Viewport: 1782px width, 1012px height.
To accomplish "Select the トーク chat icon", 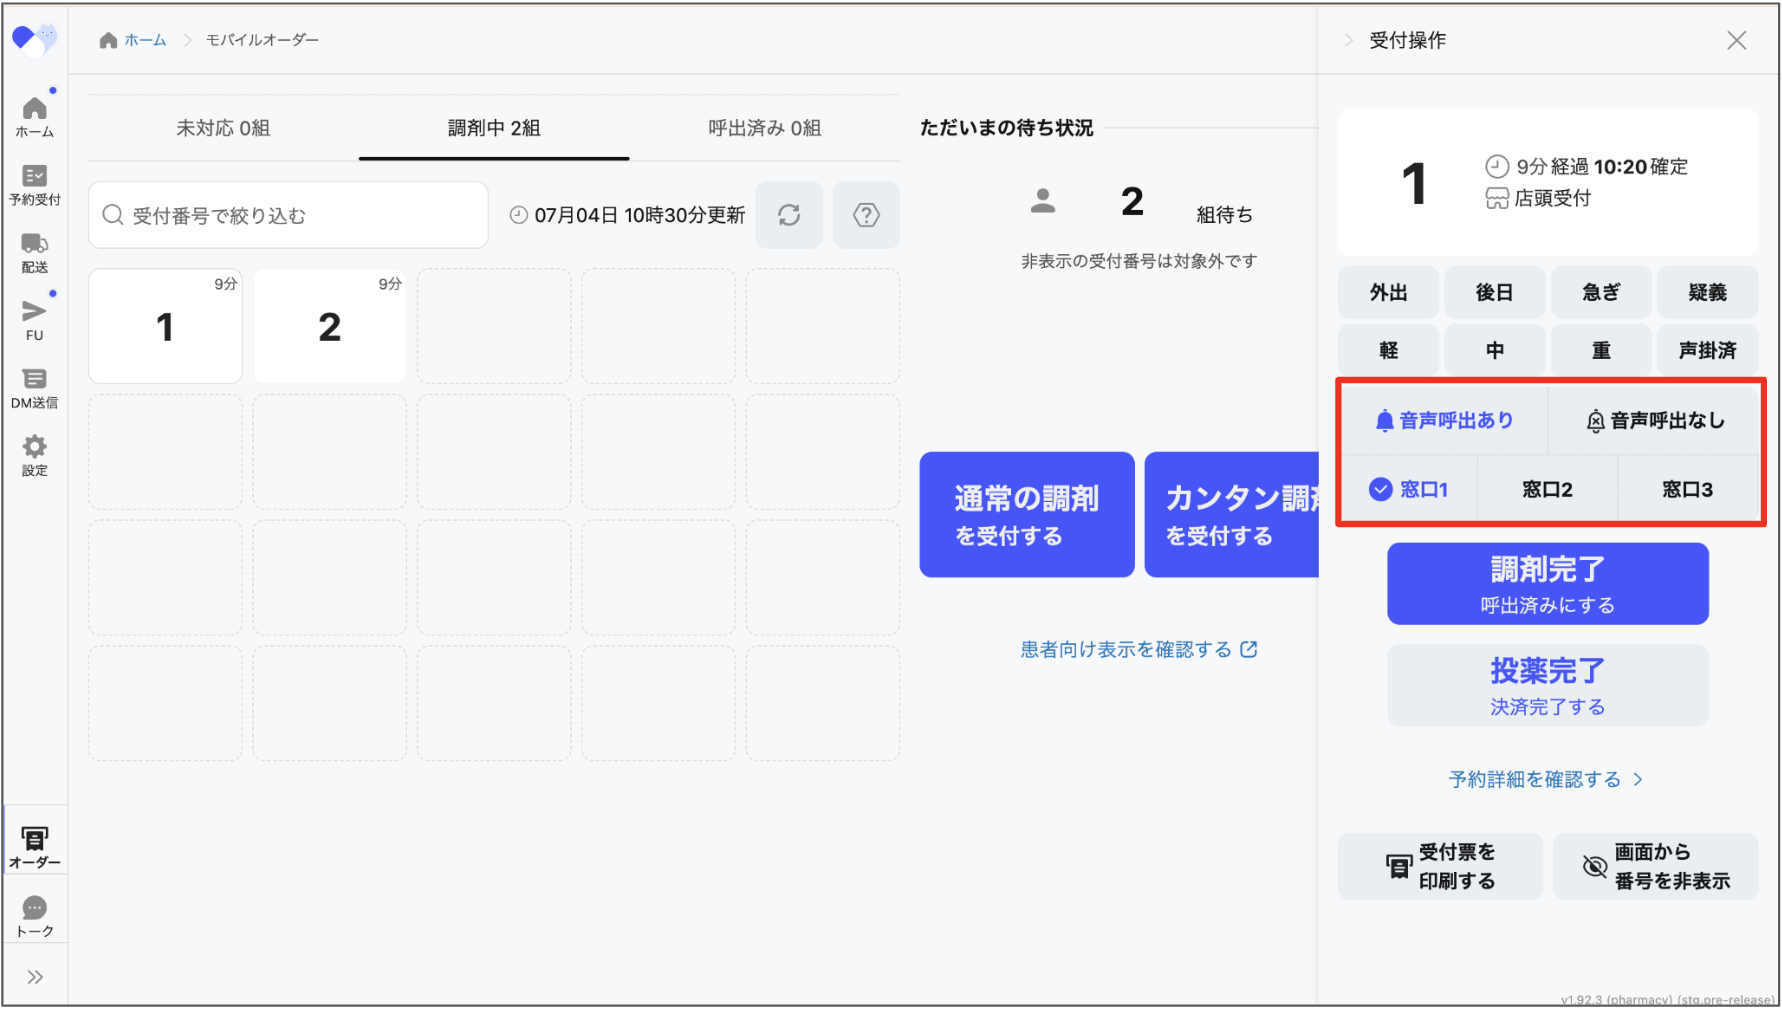I will [x=34, y=908].
